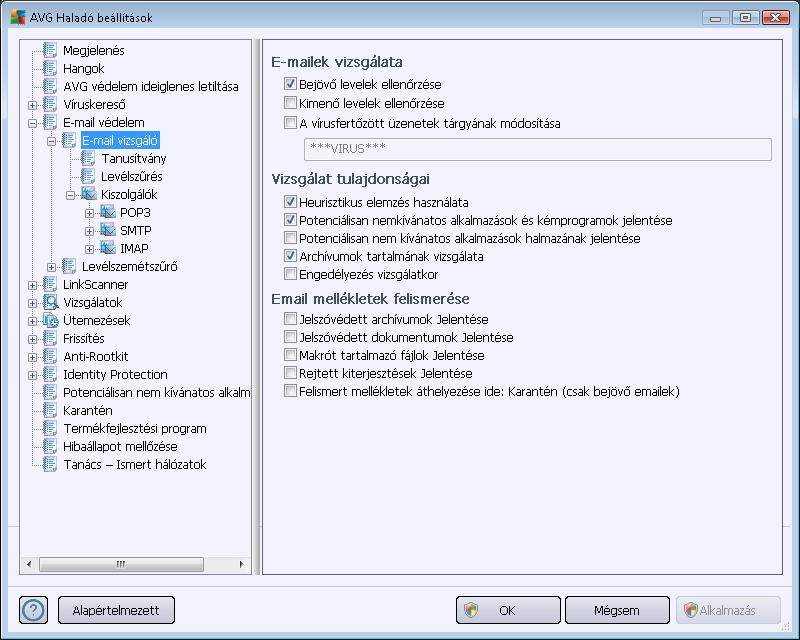Click the IMAP server icon
Image resolution: width=800 pixels, height=640 pixels.
pyautogui.click(x=108, y=248)
